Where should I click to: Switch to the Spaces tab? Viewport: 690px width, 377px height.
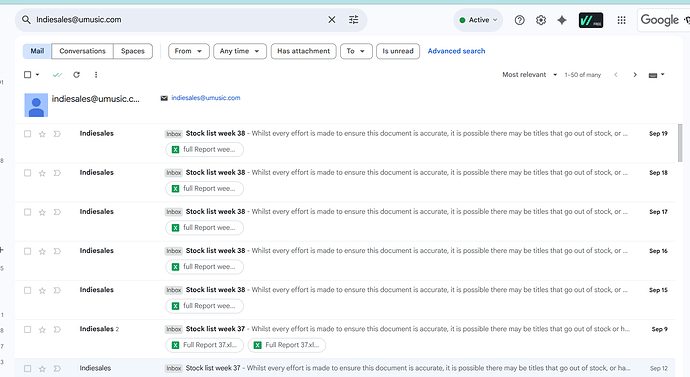pyautogui.click(x=133, y=51)
